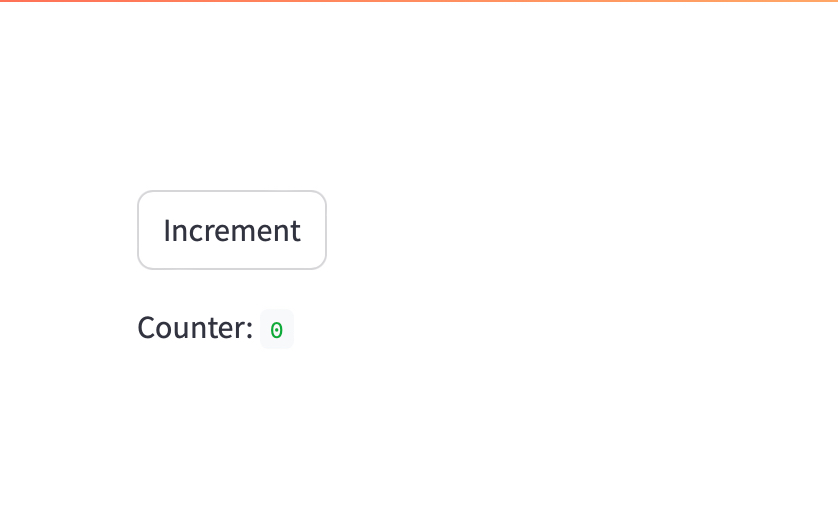Focus the Increment button

pyautogui.click(x=231, y=230)
